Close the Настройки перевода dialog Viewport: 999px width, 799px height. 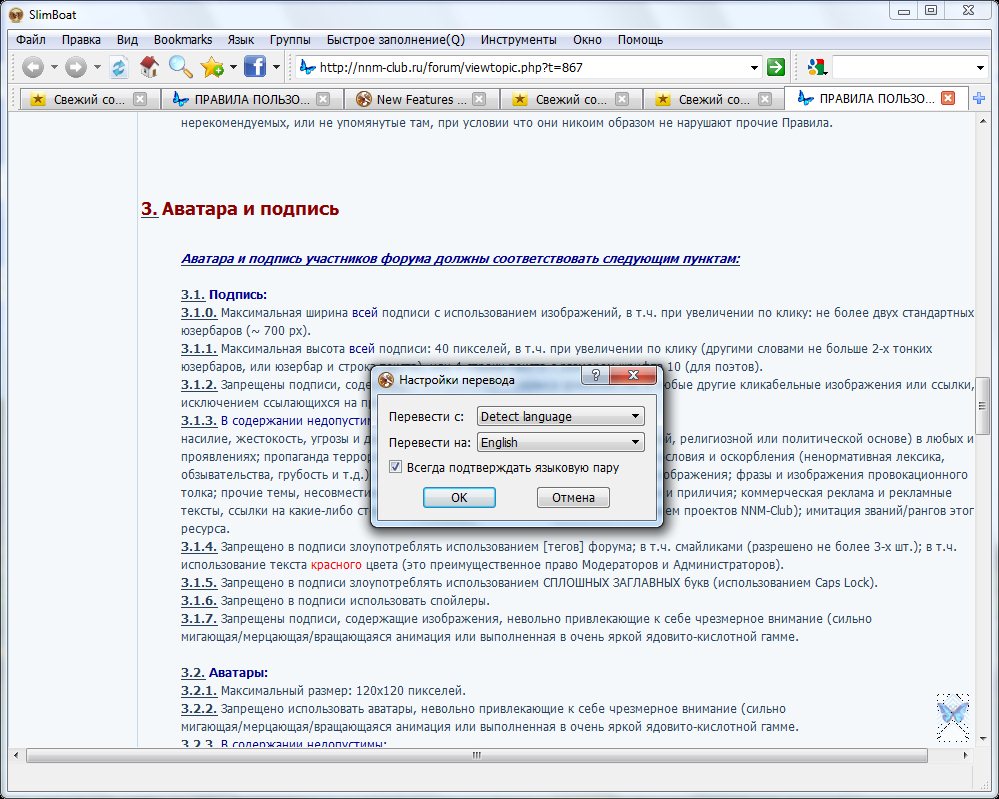tap(633, 375)
